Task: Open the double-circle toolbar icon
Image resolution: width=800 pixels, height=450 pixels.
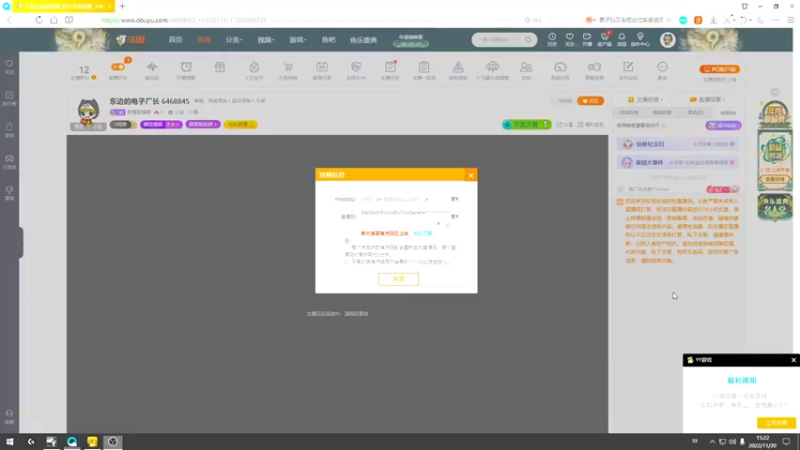Action: tap(594, 67)
